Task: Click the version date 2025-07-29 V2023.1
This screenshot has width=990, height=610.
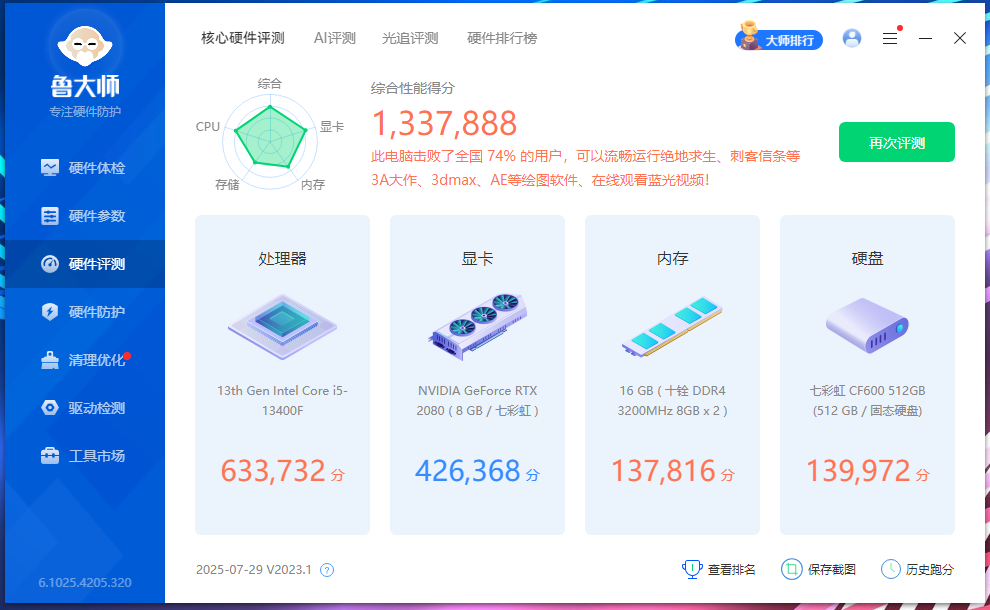Action: [x=254, y=570]
